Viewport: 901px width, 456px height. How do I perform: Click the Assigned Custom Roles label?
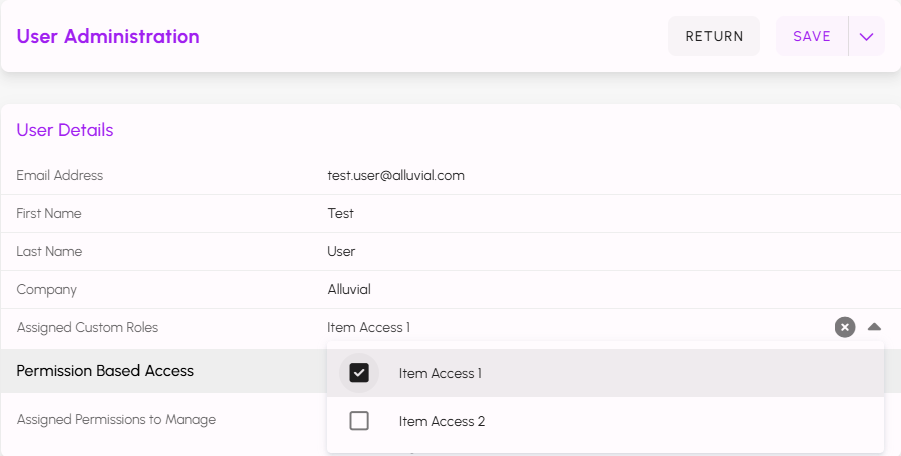87,327
